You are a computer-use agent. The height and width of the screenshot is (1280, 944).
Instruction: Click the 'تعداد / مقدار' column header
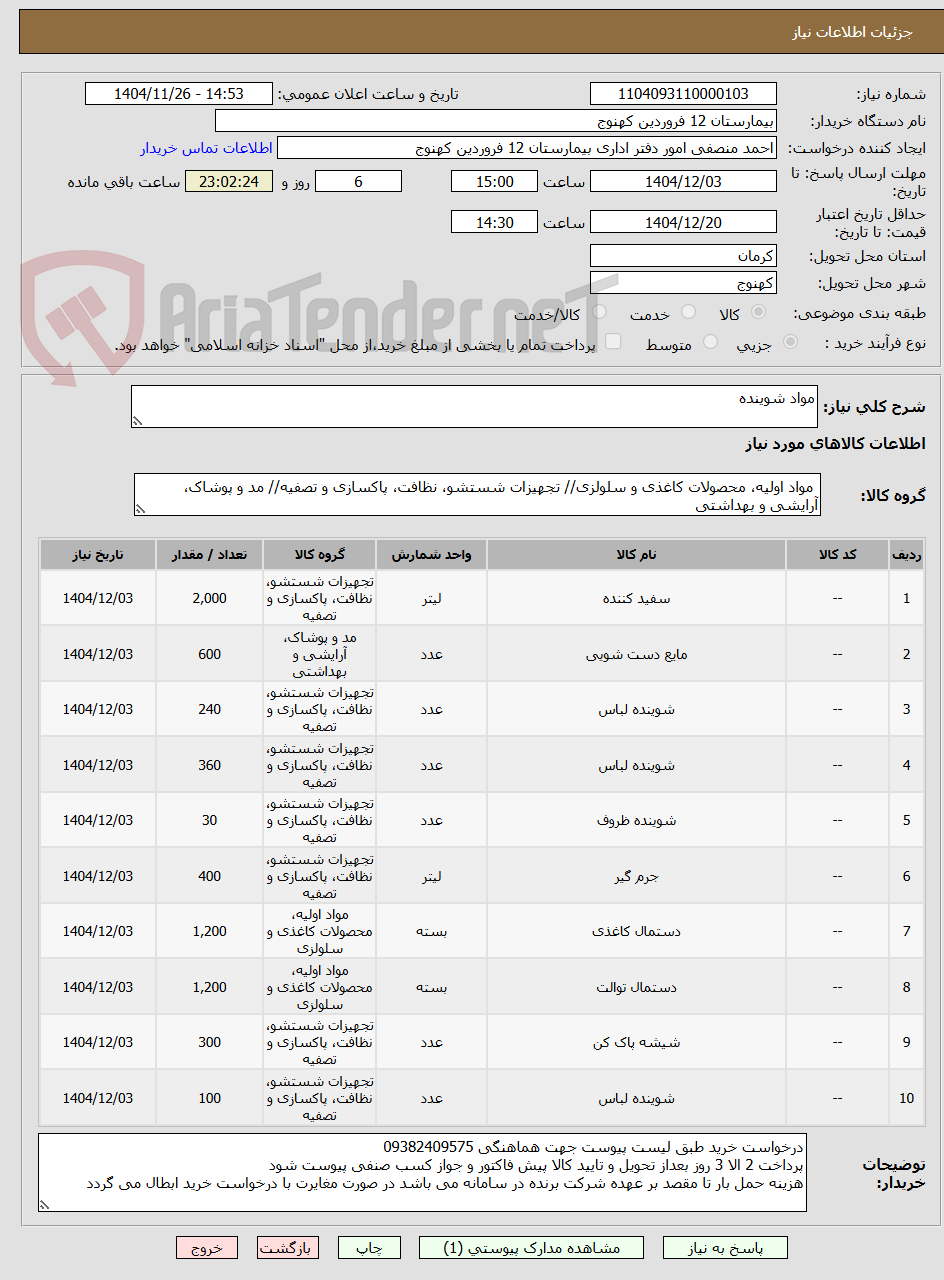(x=209, y=554)
